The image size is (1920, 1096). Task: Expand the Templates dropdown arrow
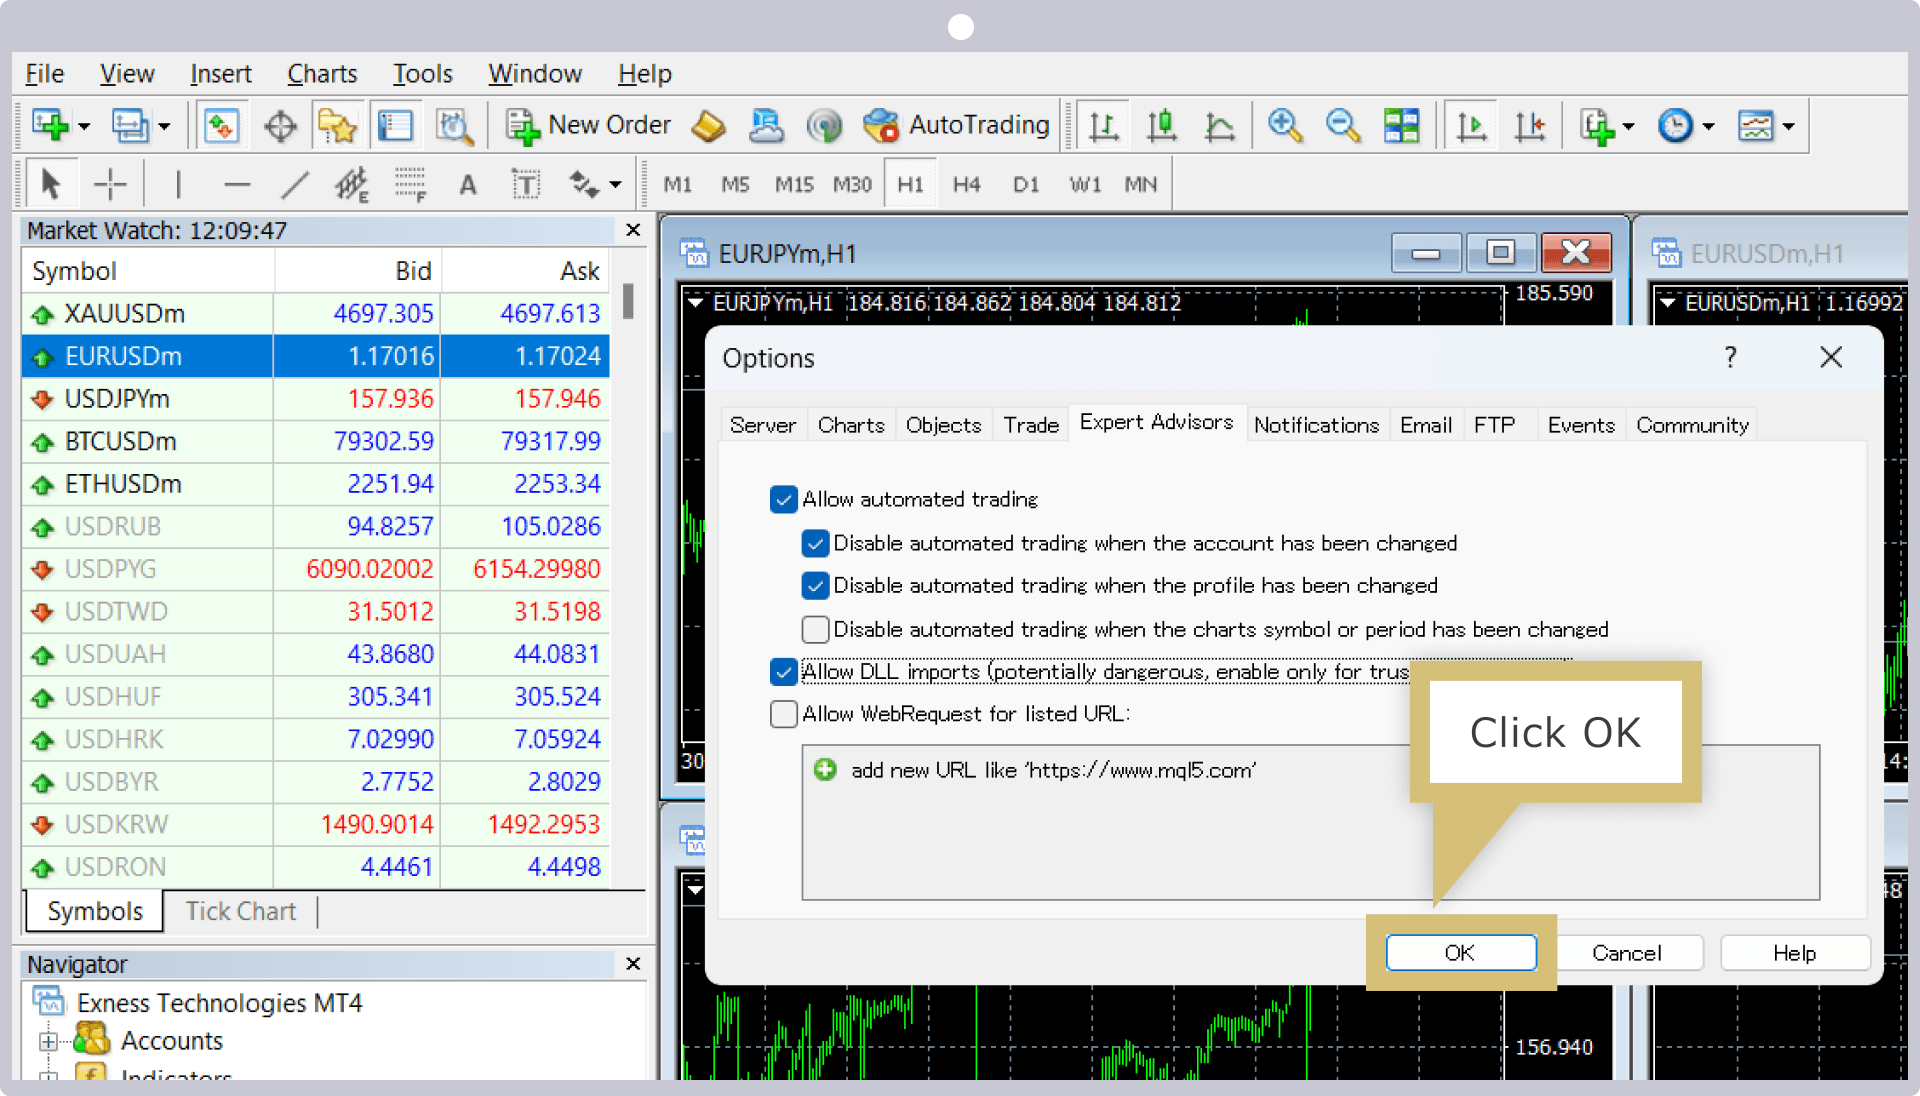(x=1788, y=127)
